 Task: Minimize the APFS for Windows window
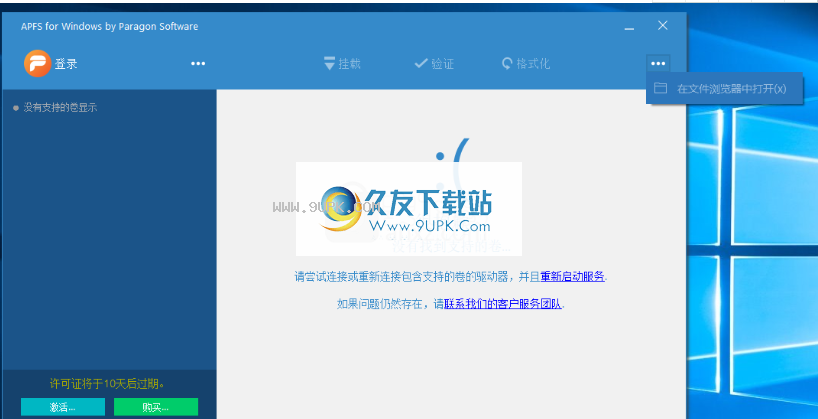click(x=630, y=27)
